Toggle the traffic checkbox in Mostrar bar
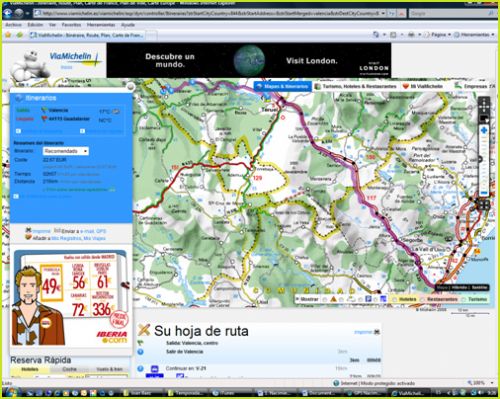Viewport: 500px width, 399px height. point(324,299)
